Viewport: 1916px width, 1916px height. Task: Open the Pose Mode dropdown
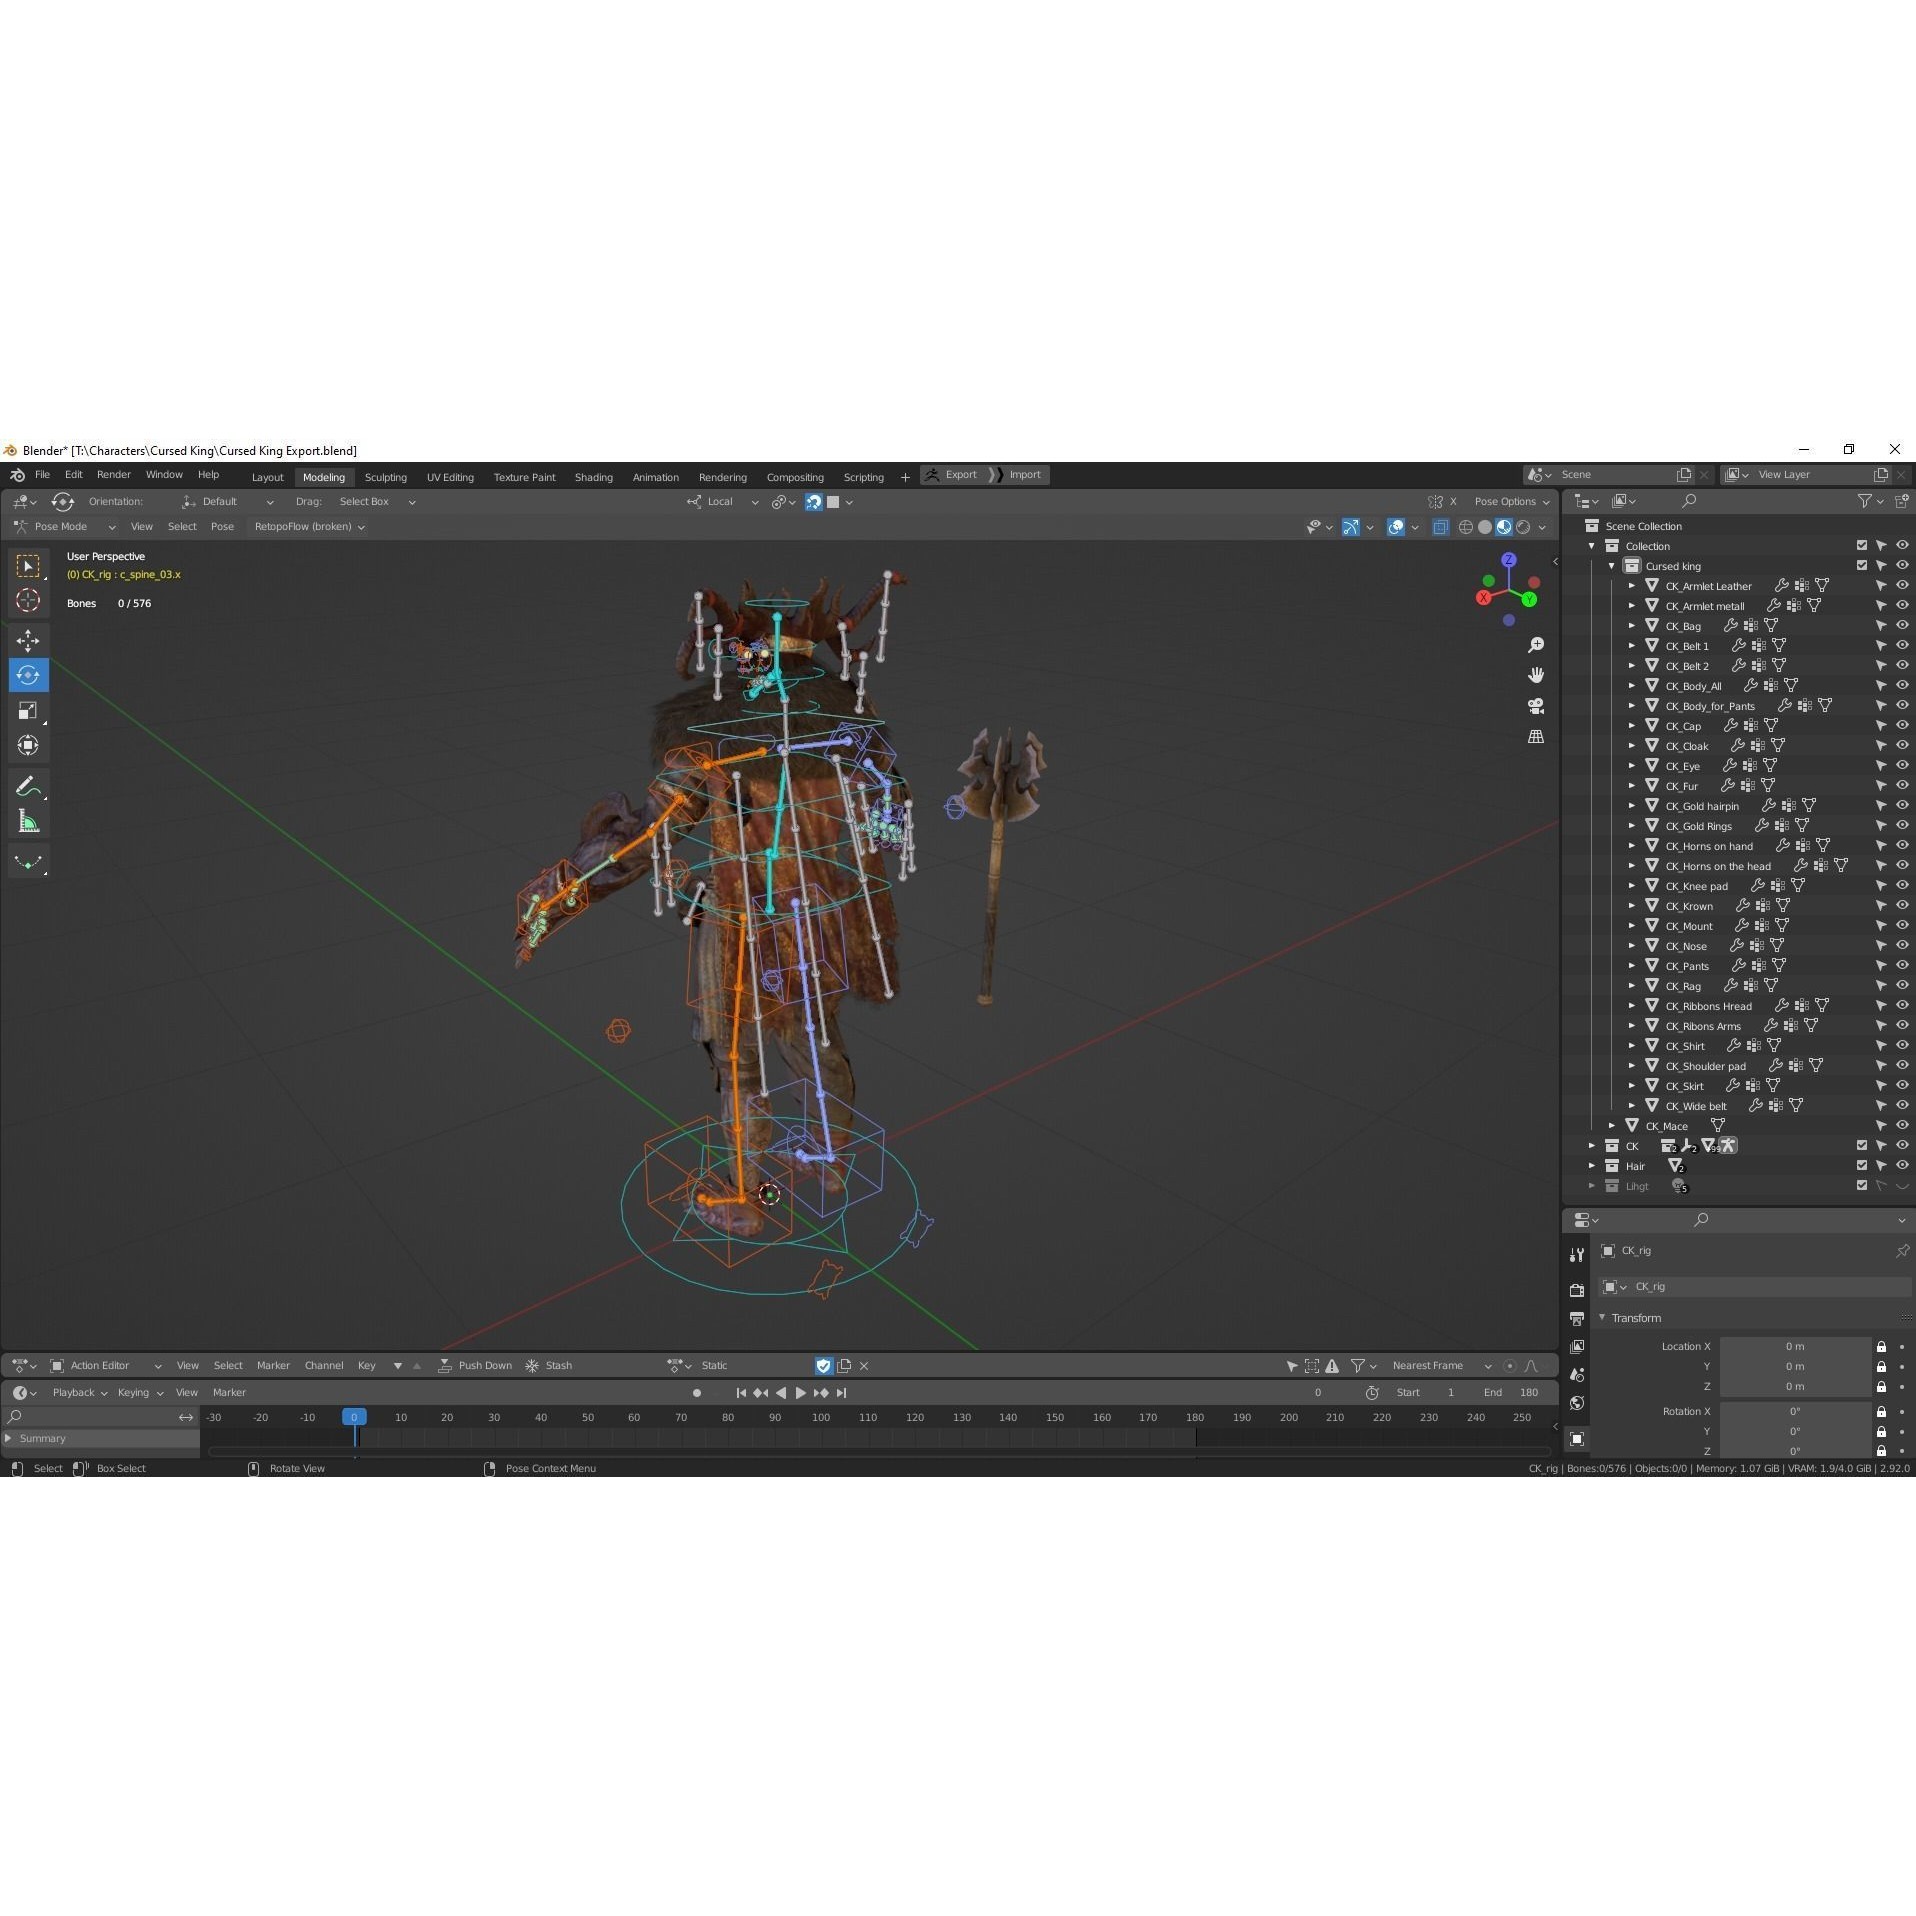62,526
